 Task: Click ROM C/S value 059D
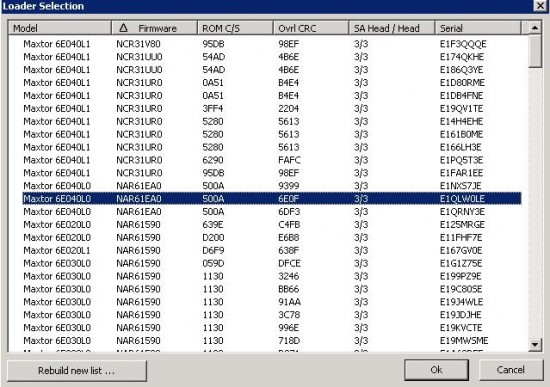point(213,263)
